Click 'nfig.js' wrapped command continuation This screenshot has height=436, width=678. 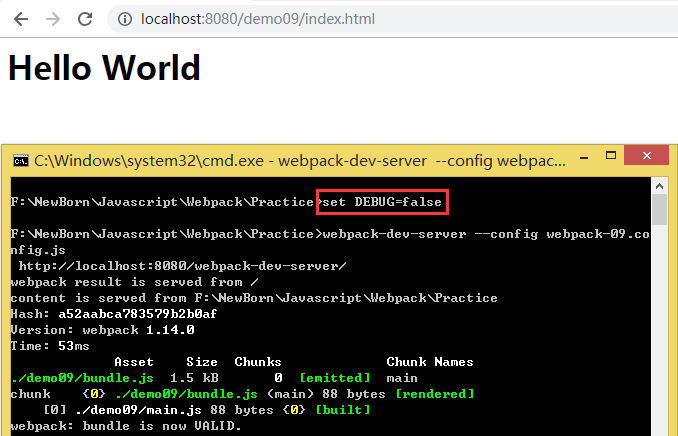point(38,250)
